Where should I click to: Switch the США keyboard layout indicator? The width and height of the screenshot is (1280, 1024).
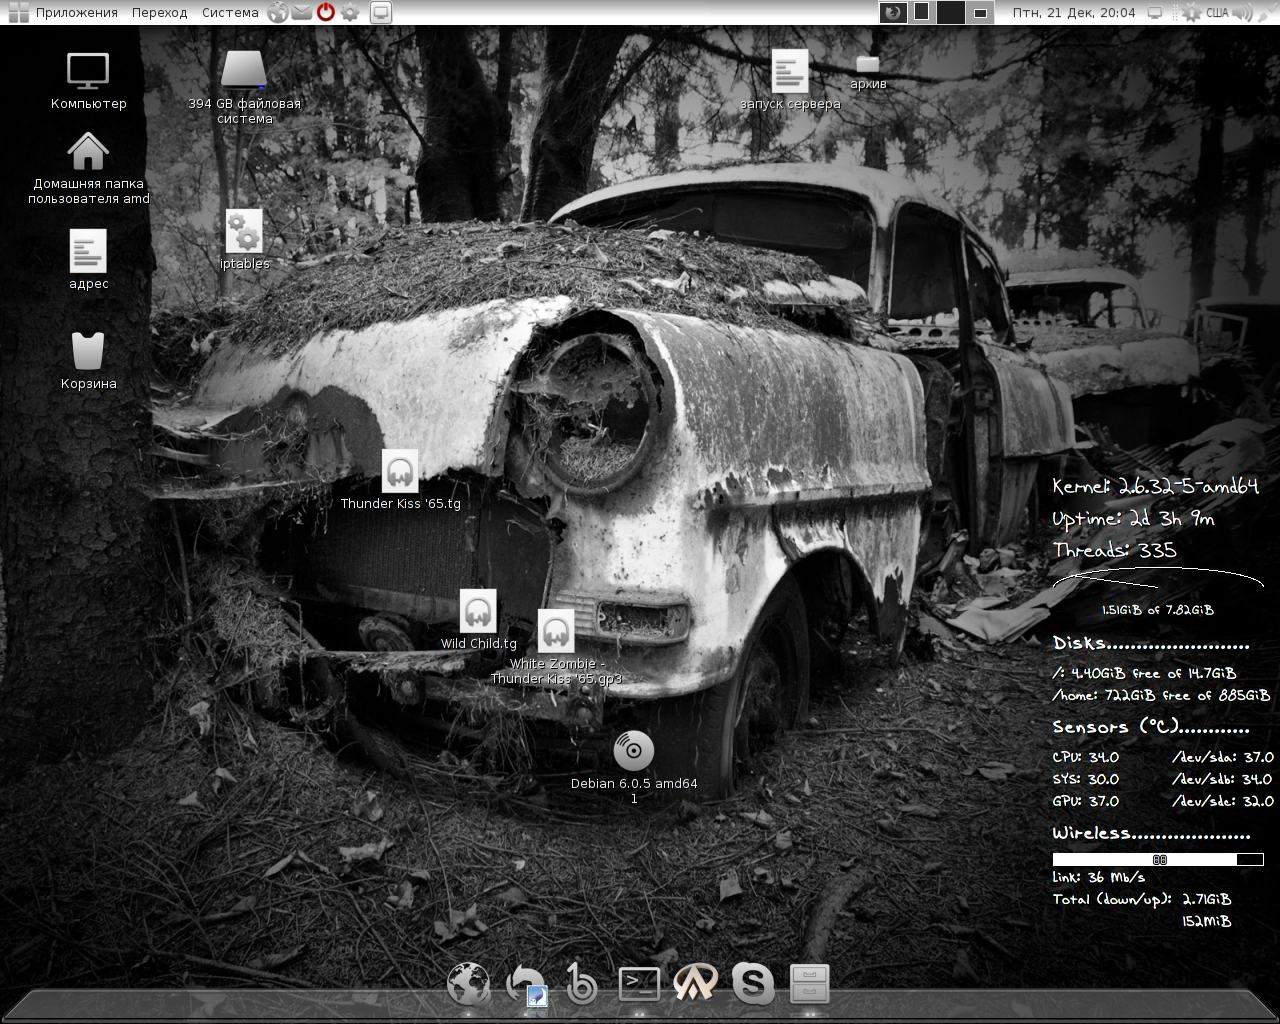coord(1217,13)
